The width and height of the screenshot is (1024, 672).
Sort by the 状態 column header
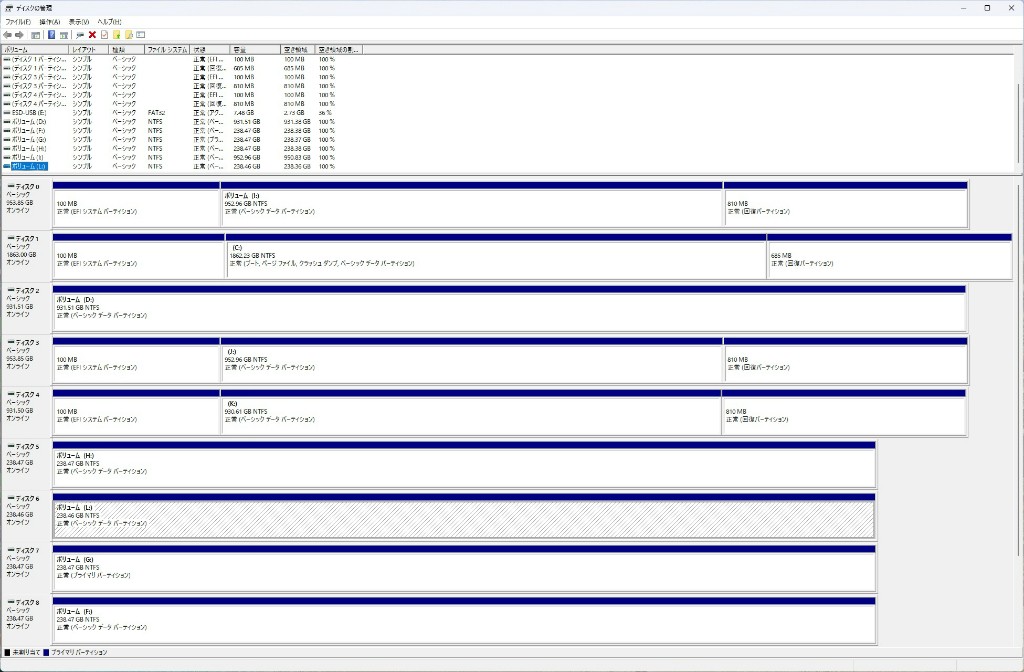point(210,50)
